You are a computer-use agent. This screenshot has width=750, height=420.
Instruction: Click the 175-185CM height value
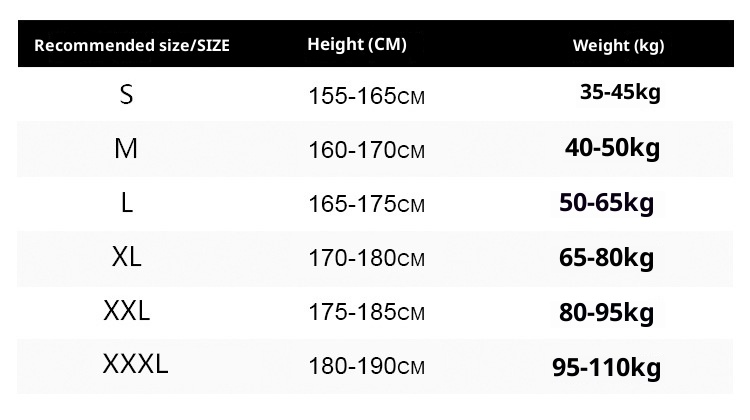367,313
